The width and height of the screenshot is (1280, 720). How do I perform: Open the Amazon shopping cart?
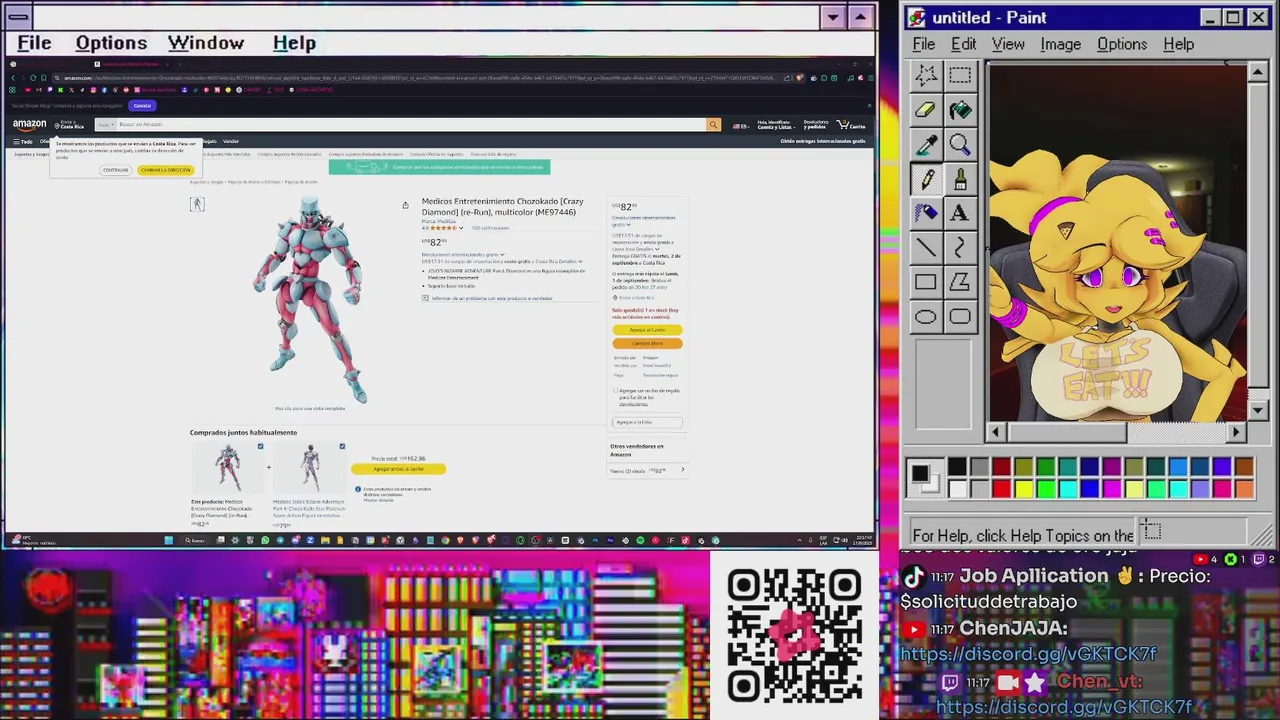coord(851,125)
